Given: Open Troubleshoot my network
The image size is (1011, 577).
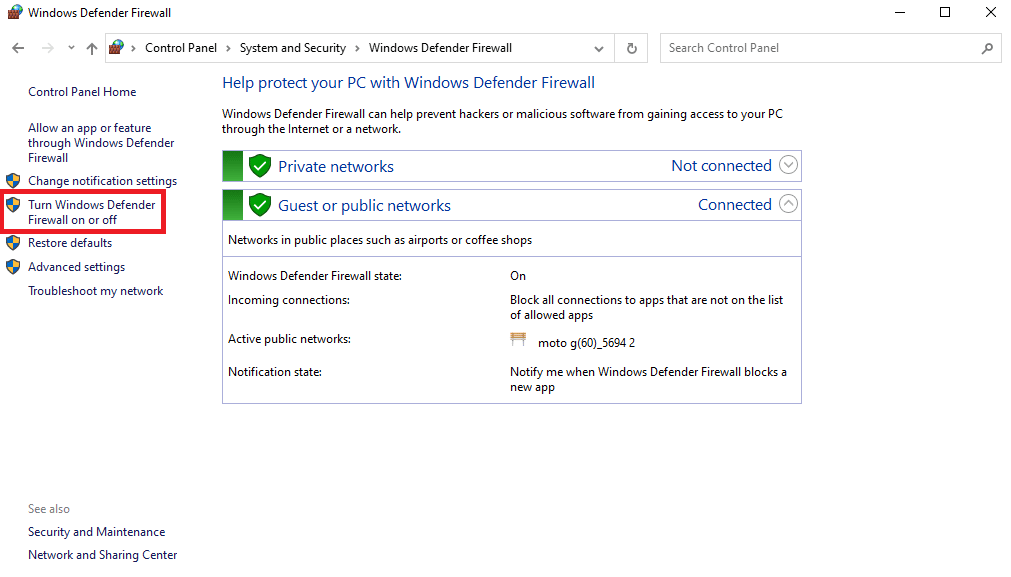Looking at the screenshot, I should click(x=95, y=291).
